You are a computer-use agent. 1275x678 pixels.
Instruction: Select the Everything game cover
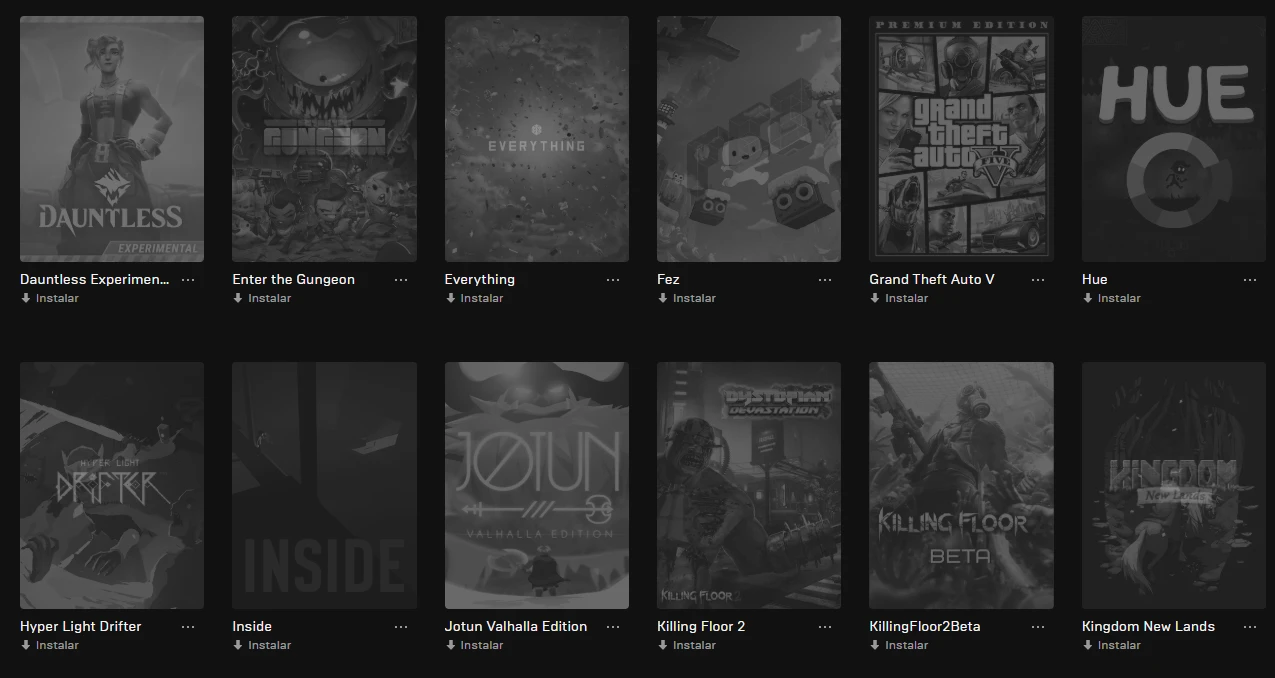(537, 139)
